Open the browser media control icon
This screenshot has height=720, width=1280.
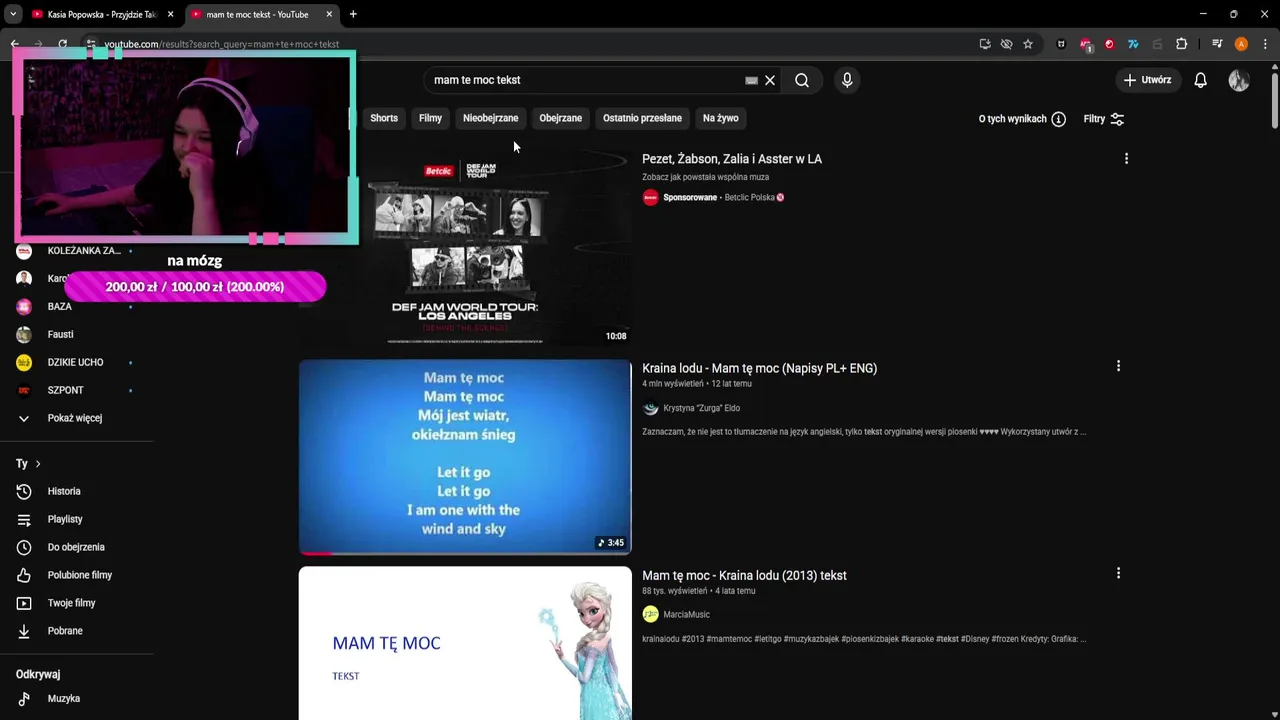[x=1217, y=44]
